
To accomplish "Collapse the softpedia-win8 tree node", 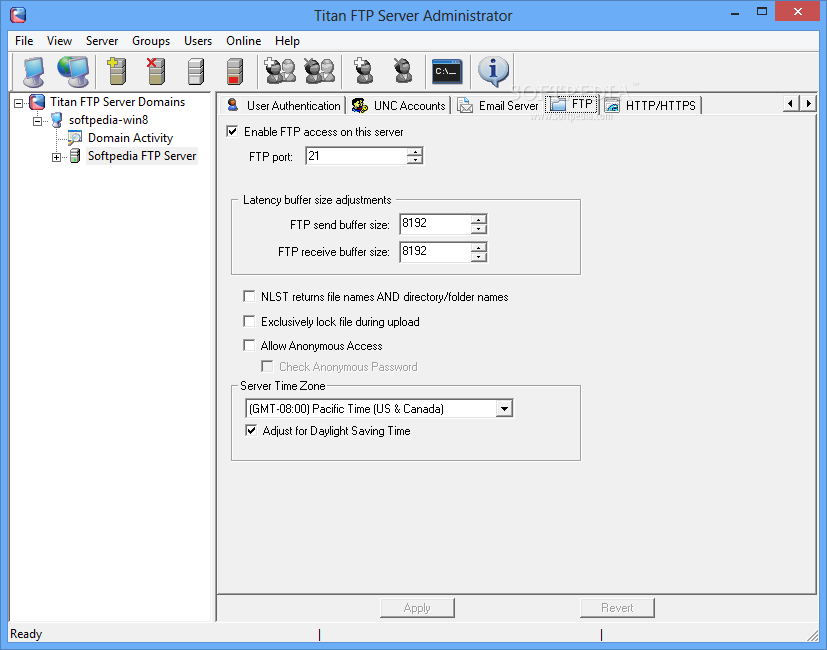I will click(x=37, y=121).
